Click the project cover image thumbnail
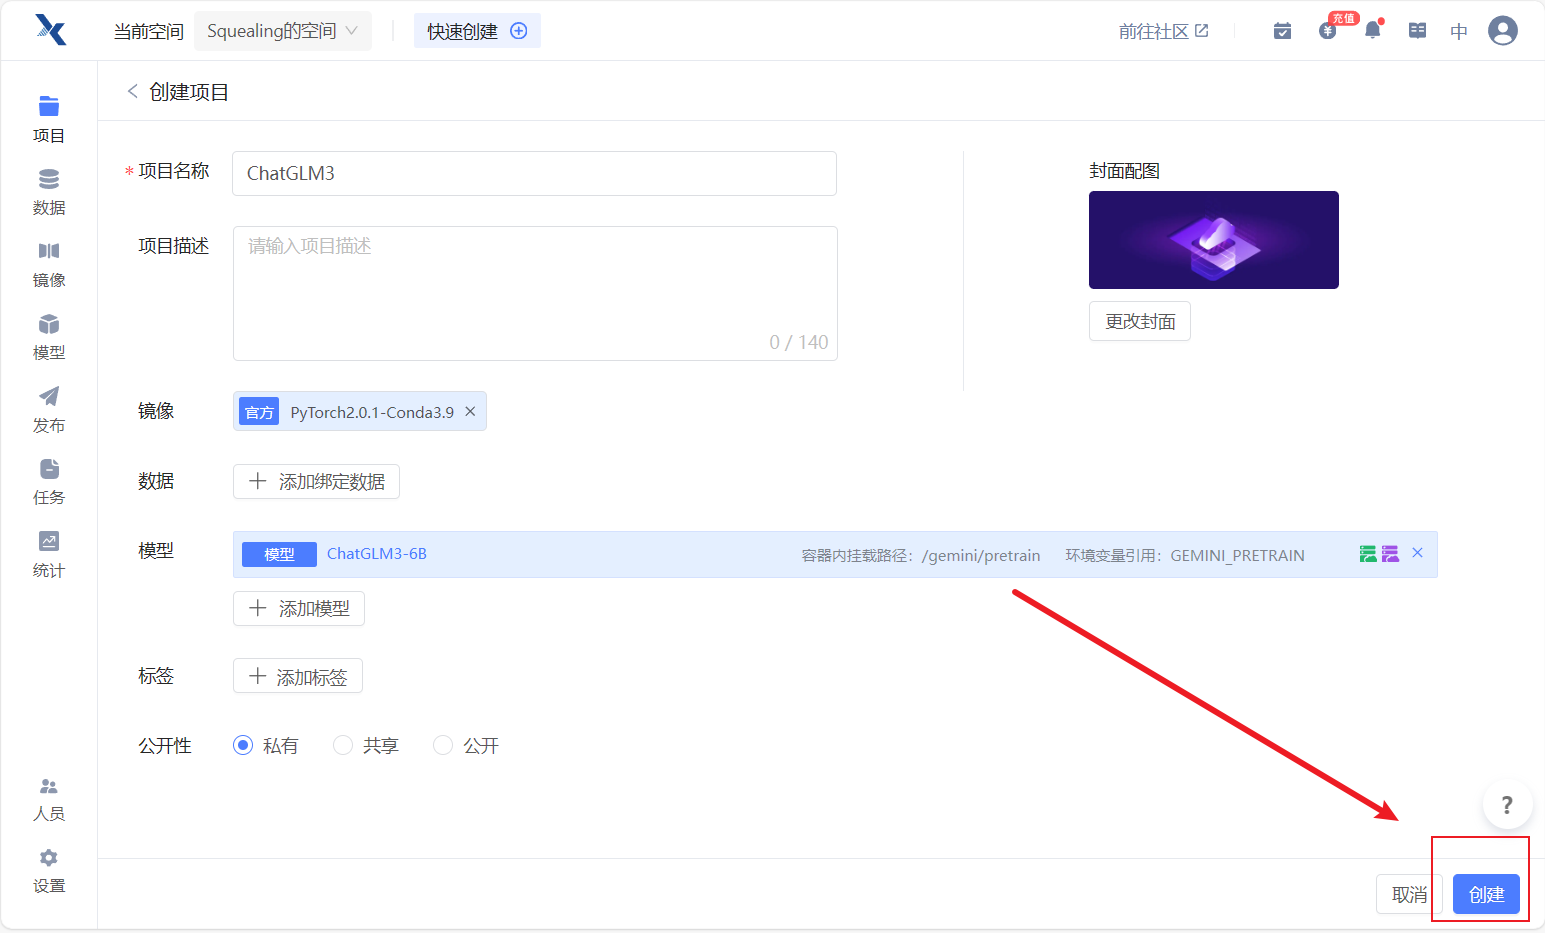 coord(1213,240)
